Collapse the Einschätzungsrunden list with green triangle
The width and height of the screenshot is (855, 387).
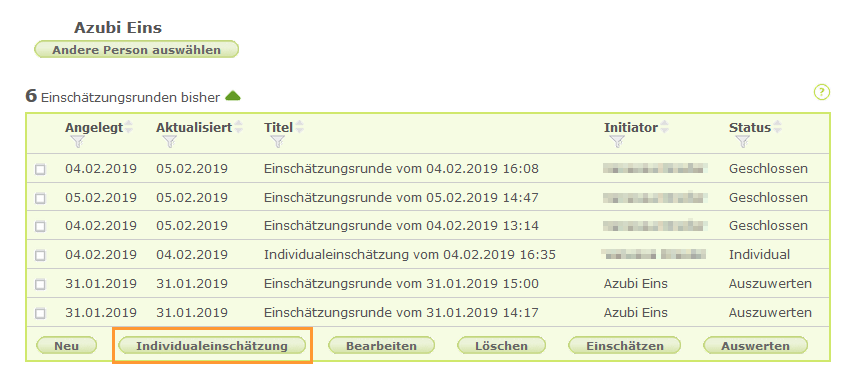click(x=233, y=96)
